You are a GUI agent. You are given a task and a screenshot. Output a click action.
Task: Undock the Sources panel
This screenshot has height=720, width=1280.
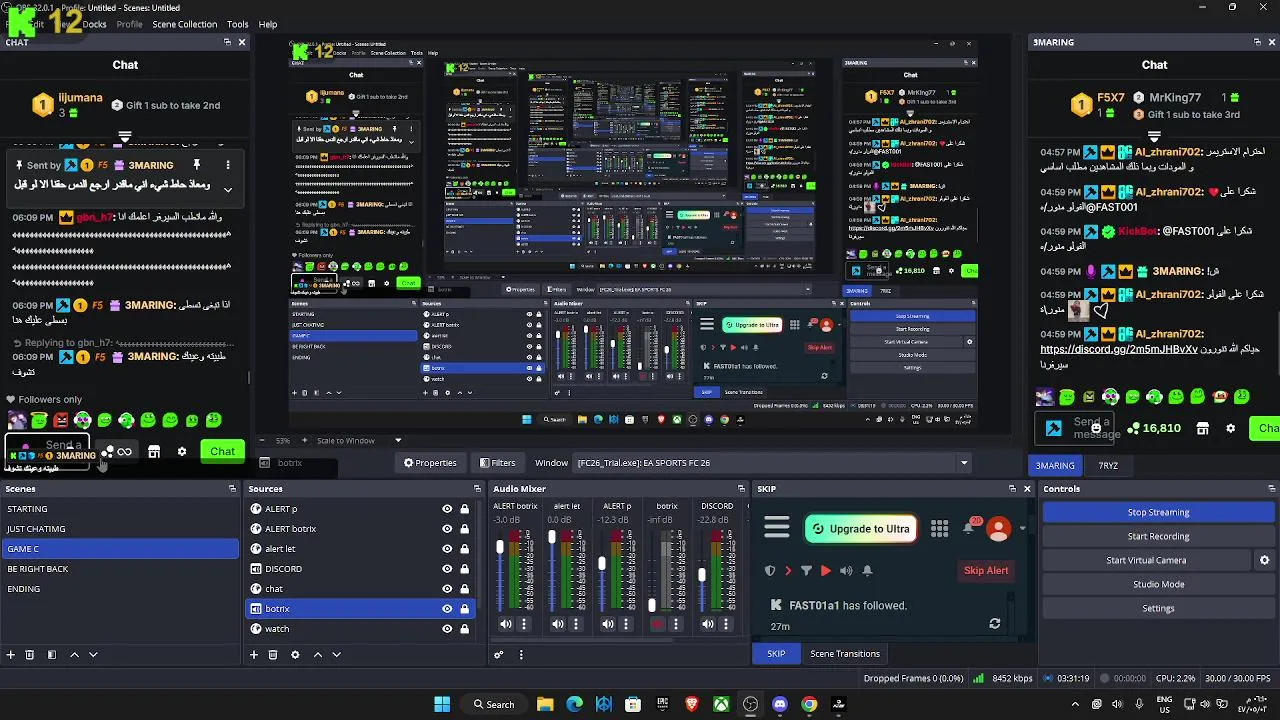coord(477,489)
